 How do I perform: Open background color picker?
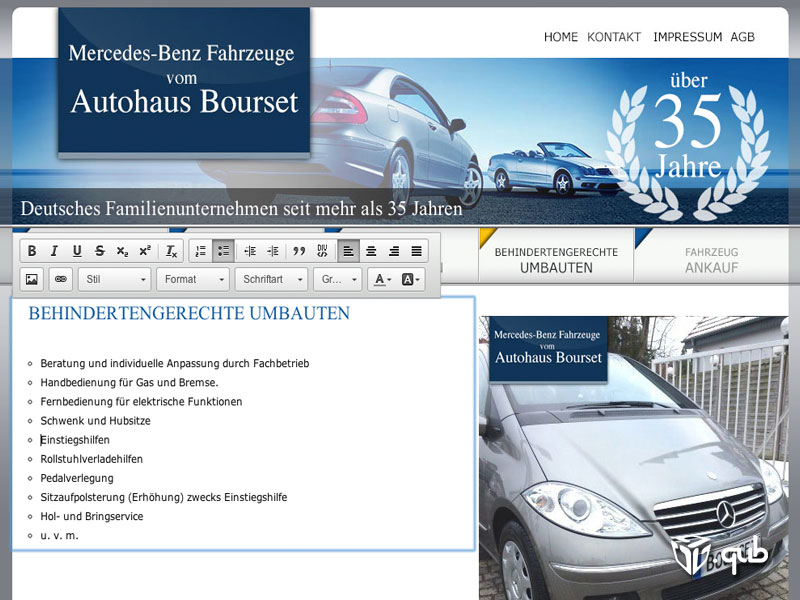(x=410, y=279)
